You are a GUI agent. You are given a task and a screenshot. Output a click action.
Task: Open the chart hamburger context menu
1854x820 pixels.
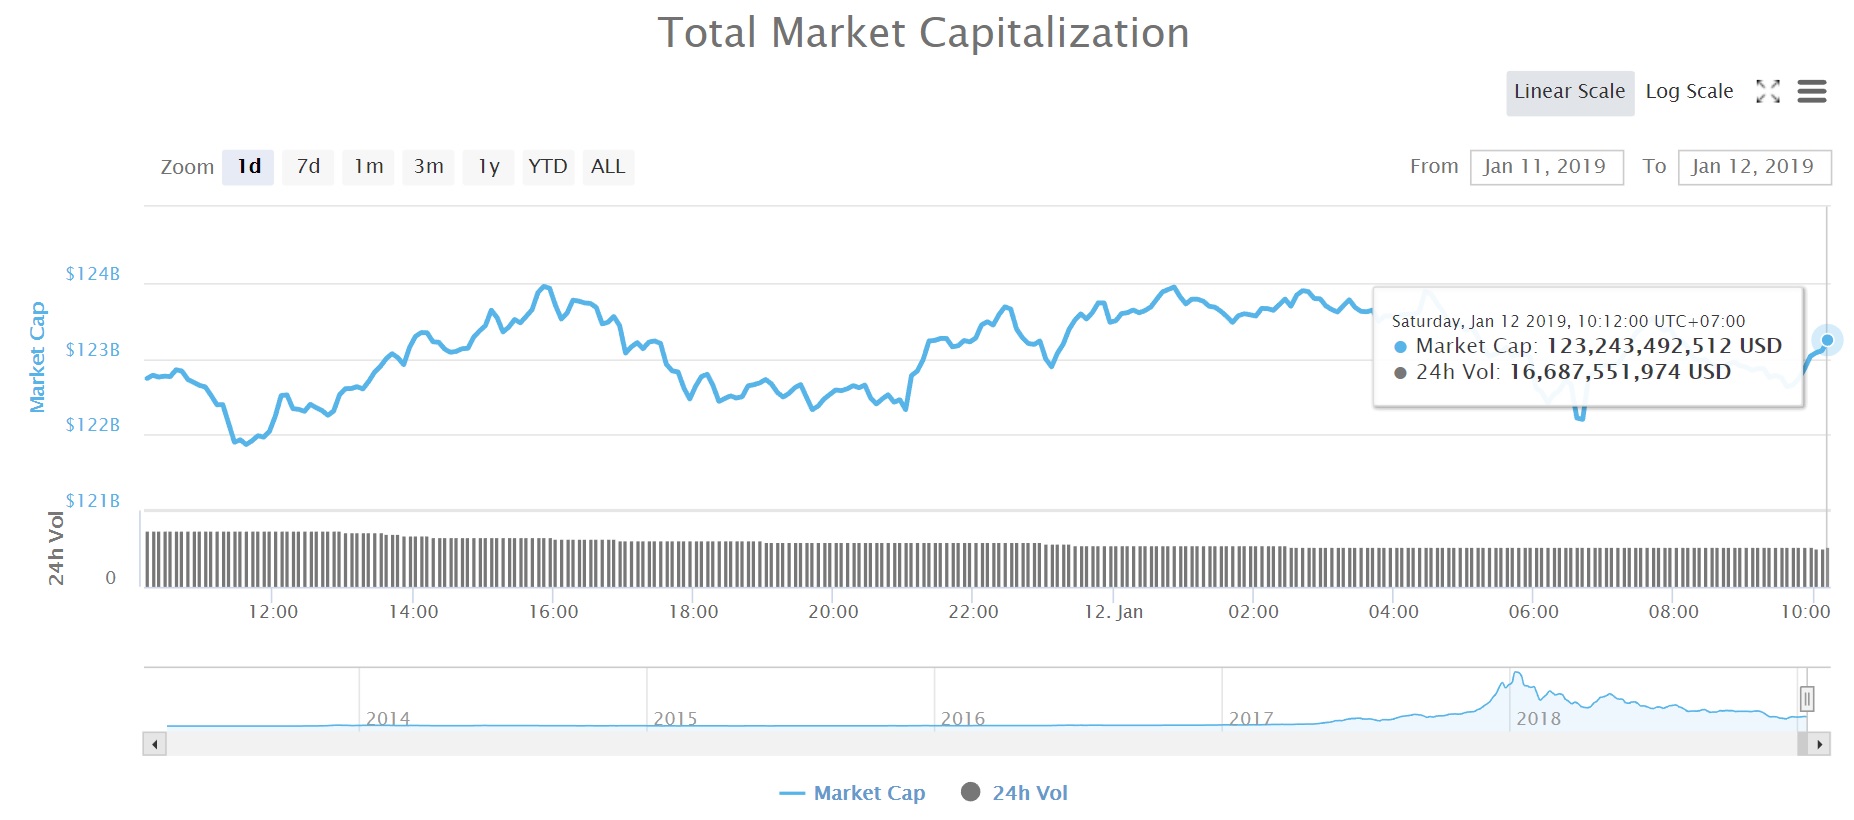click(x=1811, y=92)
